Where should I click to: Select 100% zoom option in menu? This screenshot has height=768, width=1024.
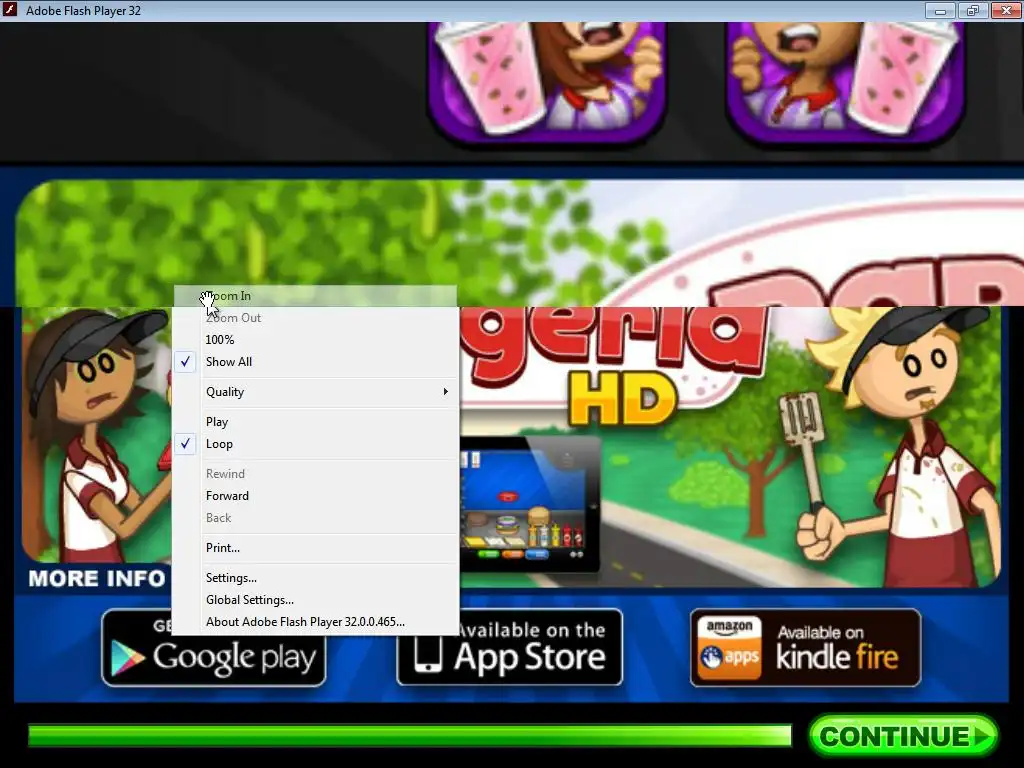315,340
